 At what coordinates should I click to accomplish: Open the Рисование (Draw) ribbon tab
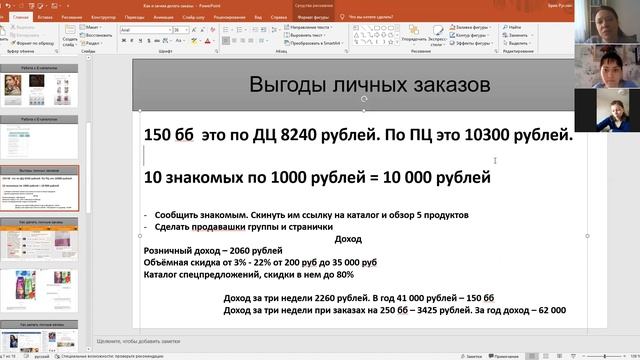point(72,17)
